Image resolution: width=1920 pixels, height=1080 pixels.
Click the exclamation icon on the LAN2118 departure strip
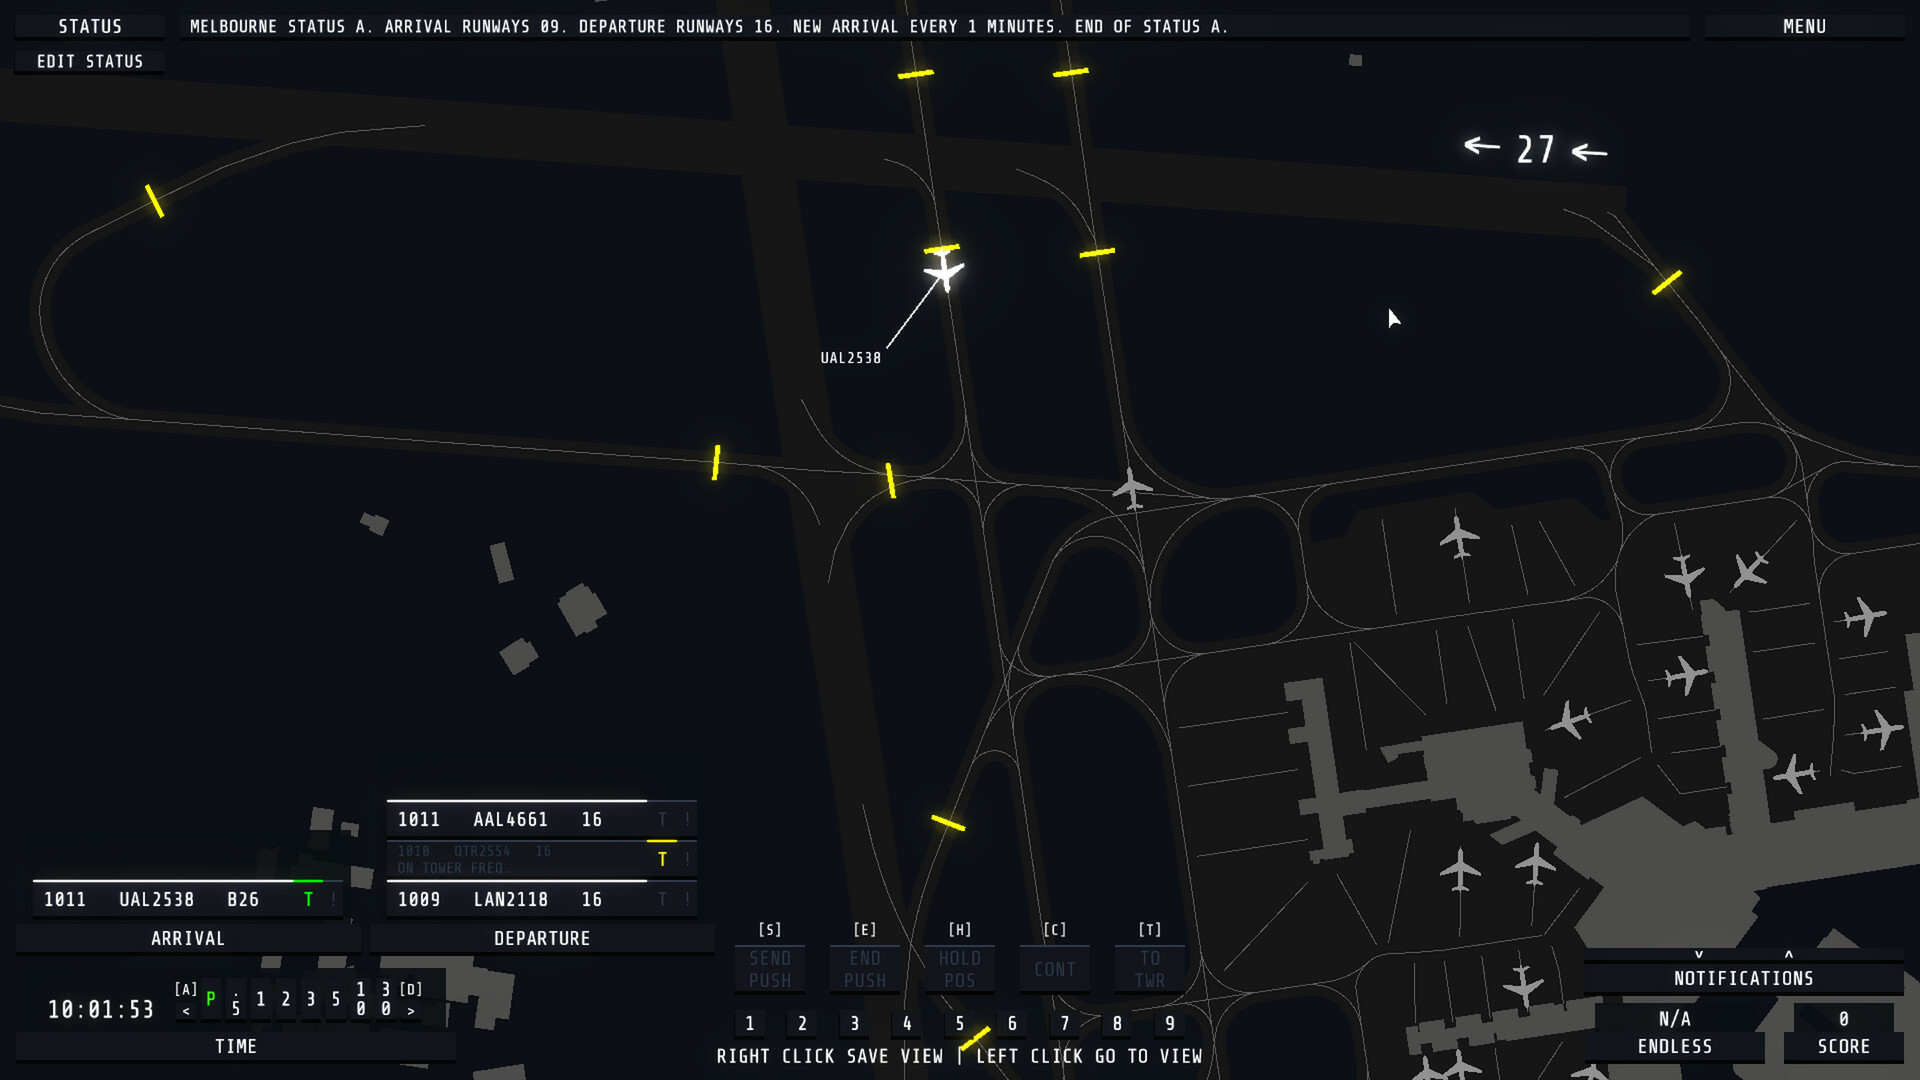(x=688, y=899)
